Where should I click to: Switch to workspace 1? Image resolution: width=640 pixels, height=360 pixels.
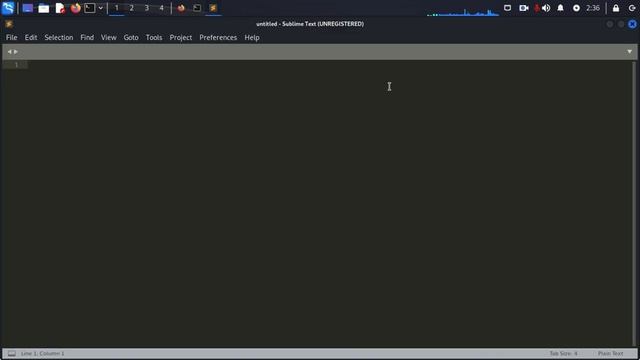pos(117,8)
